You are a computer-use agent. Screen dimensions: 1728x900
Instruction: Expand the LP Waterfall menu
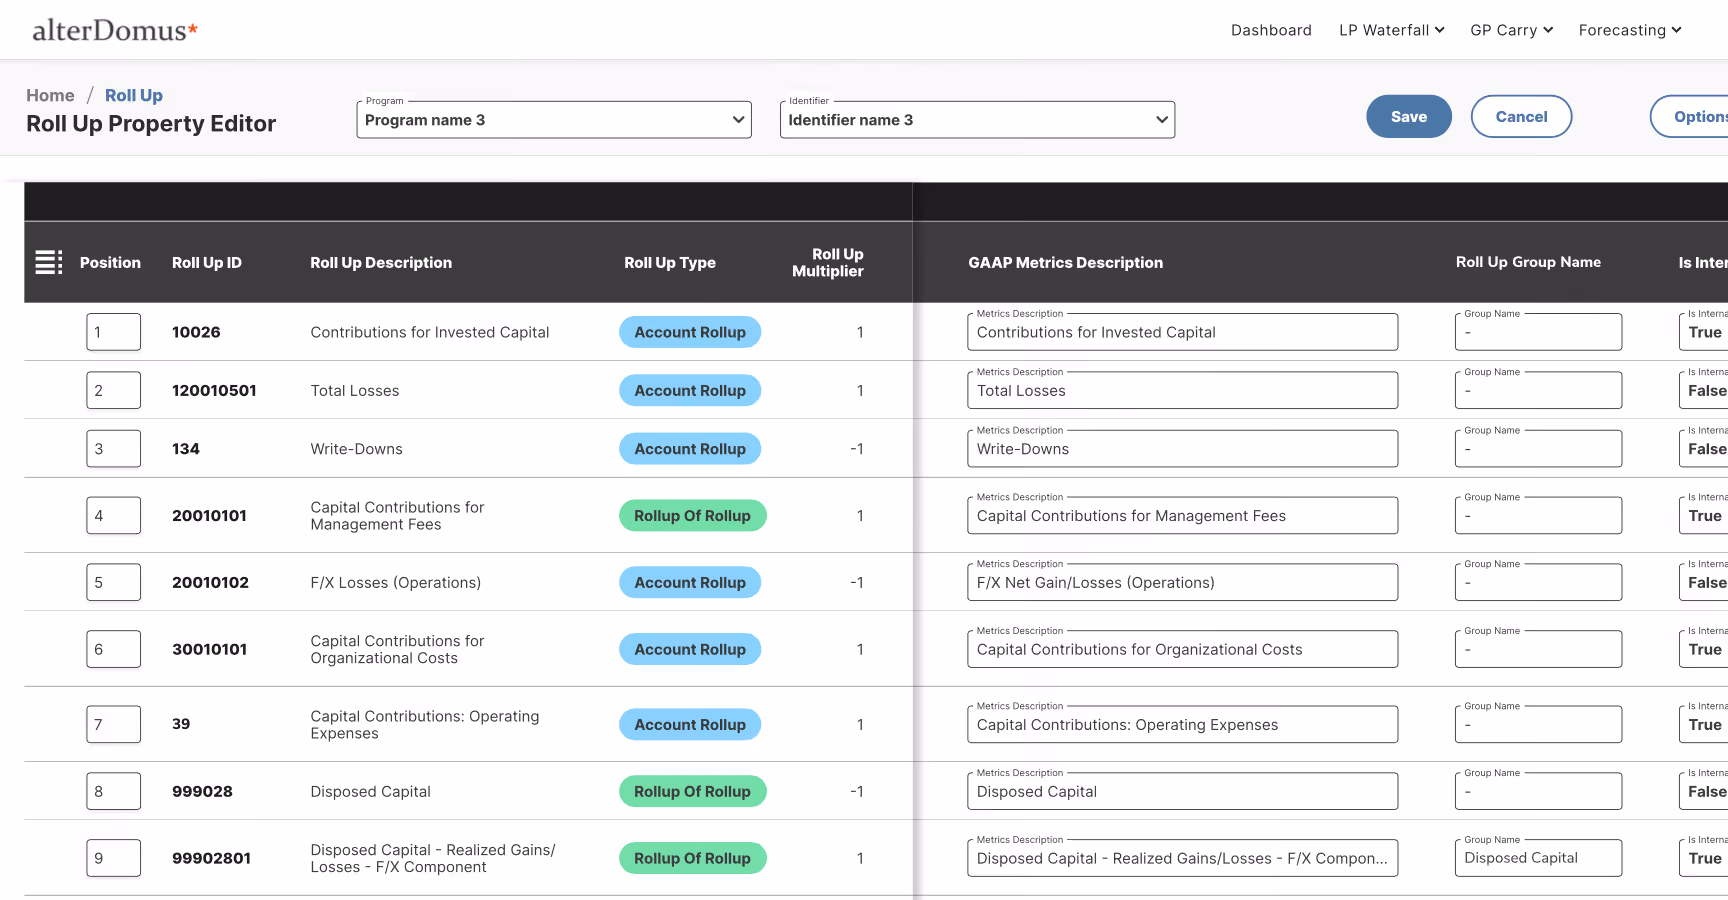coord(1392,30)
